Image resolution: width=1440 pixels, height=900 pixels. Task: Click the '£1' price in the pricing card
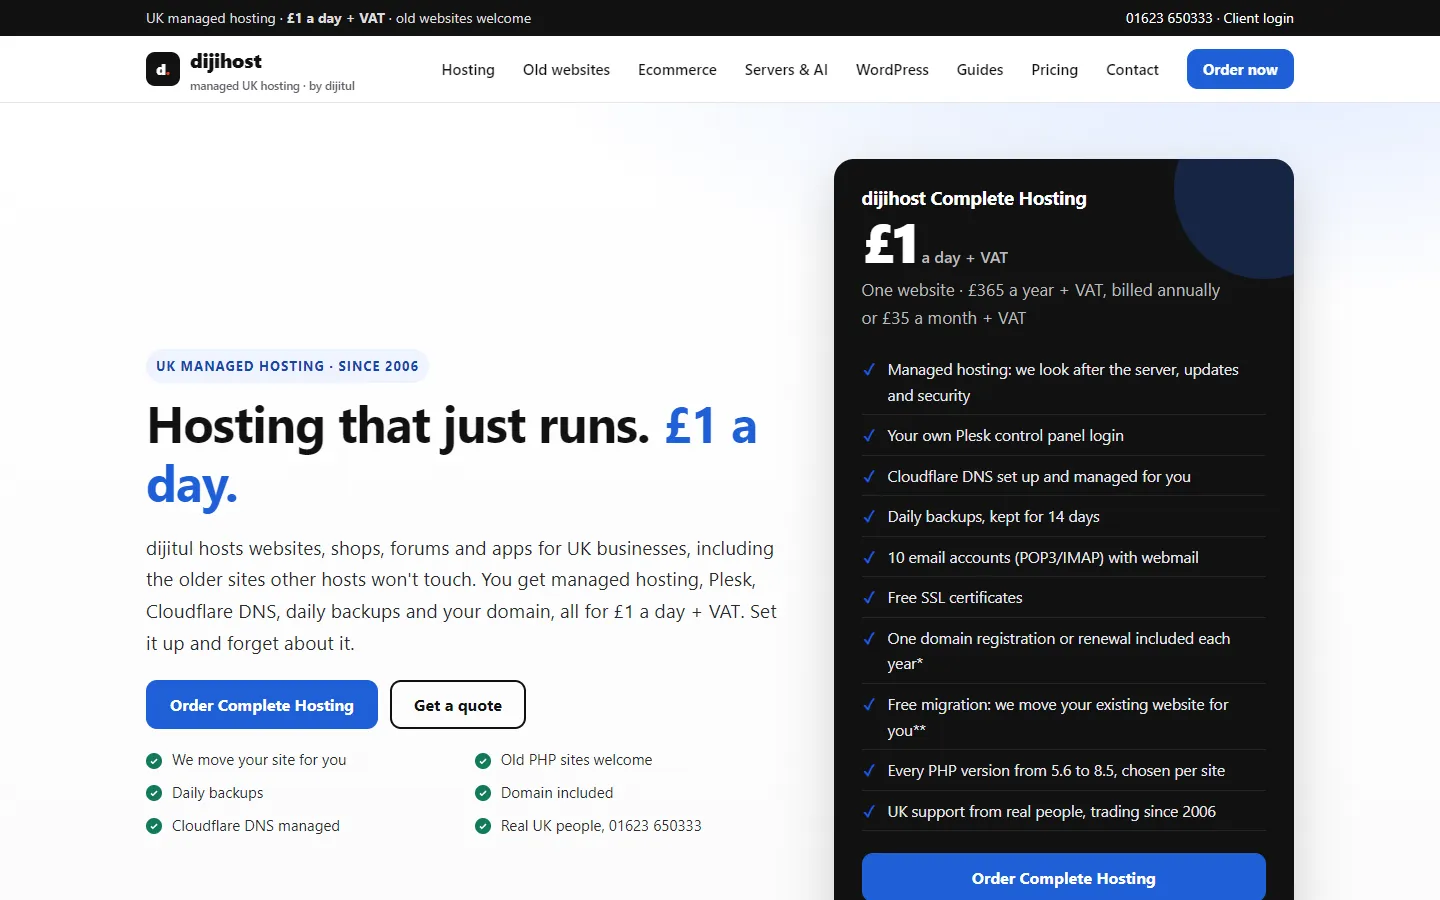point(890,244)
